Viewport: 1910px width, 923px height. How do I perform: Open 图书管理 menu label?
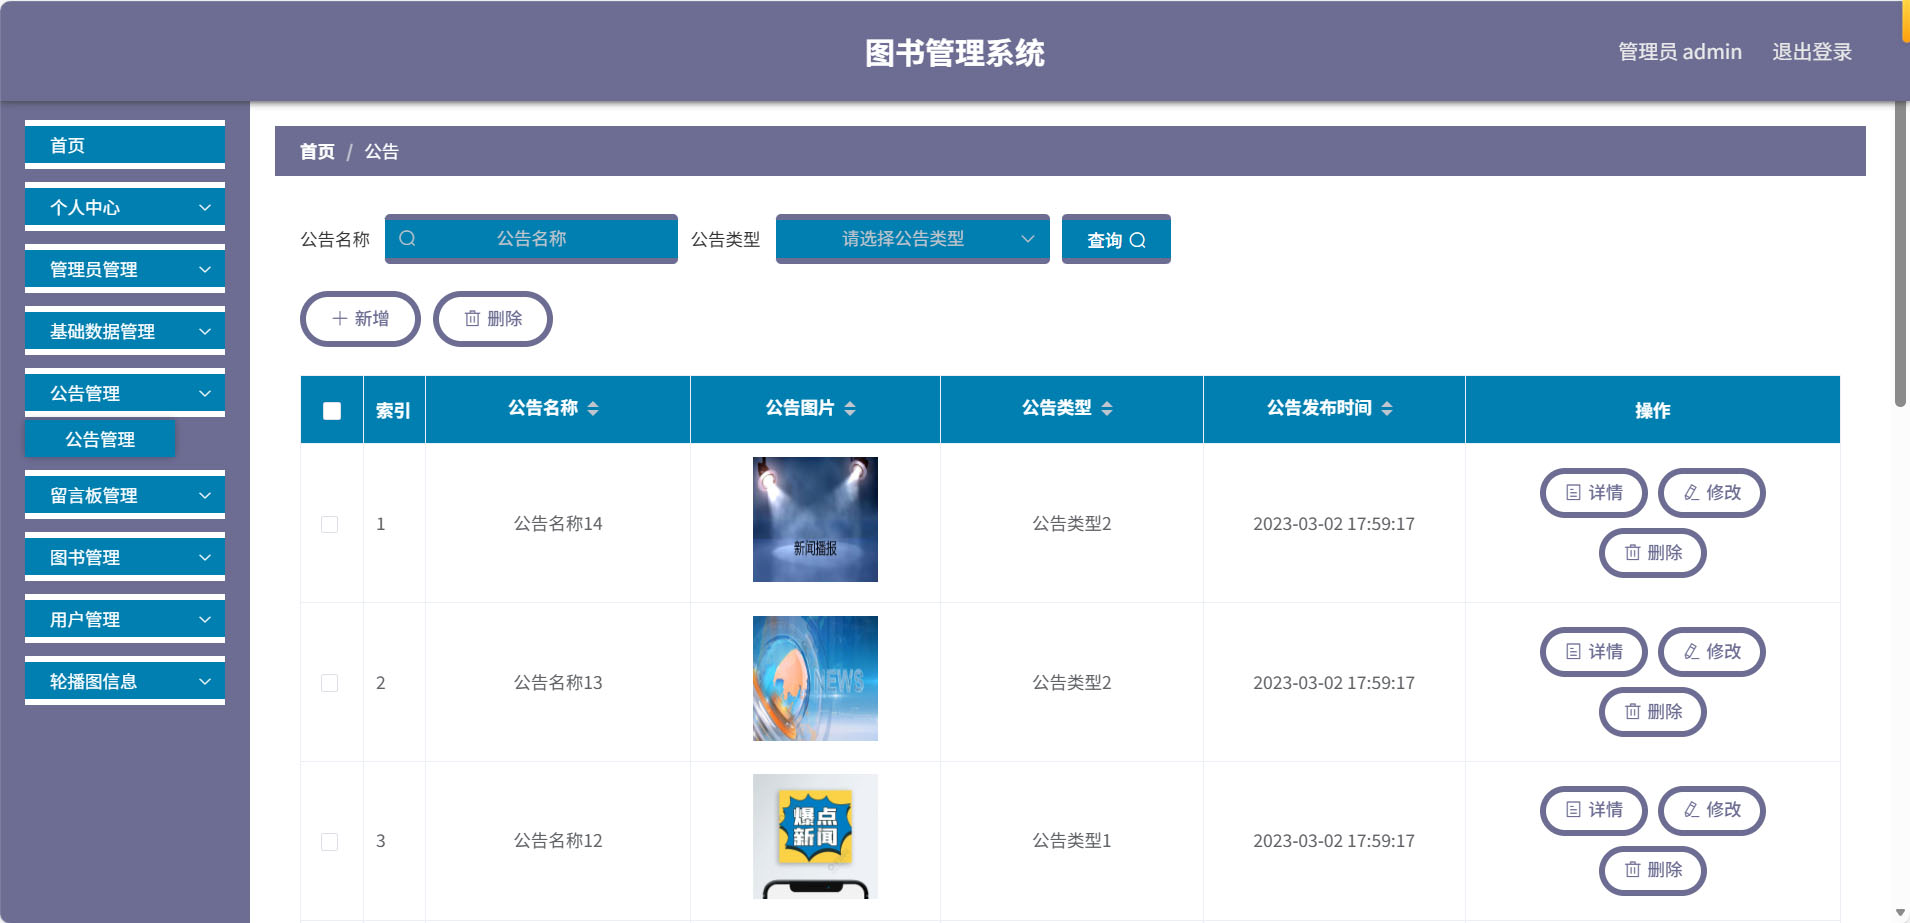click(85, 558)
